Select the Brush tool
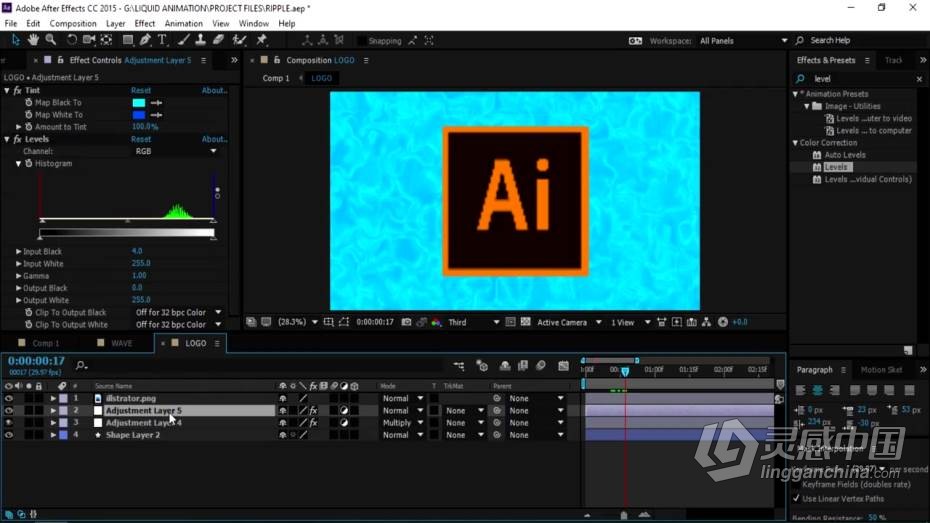This screenshot has height=523, width=930. click(x=184, y=40)
